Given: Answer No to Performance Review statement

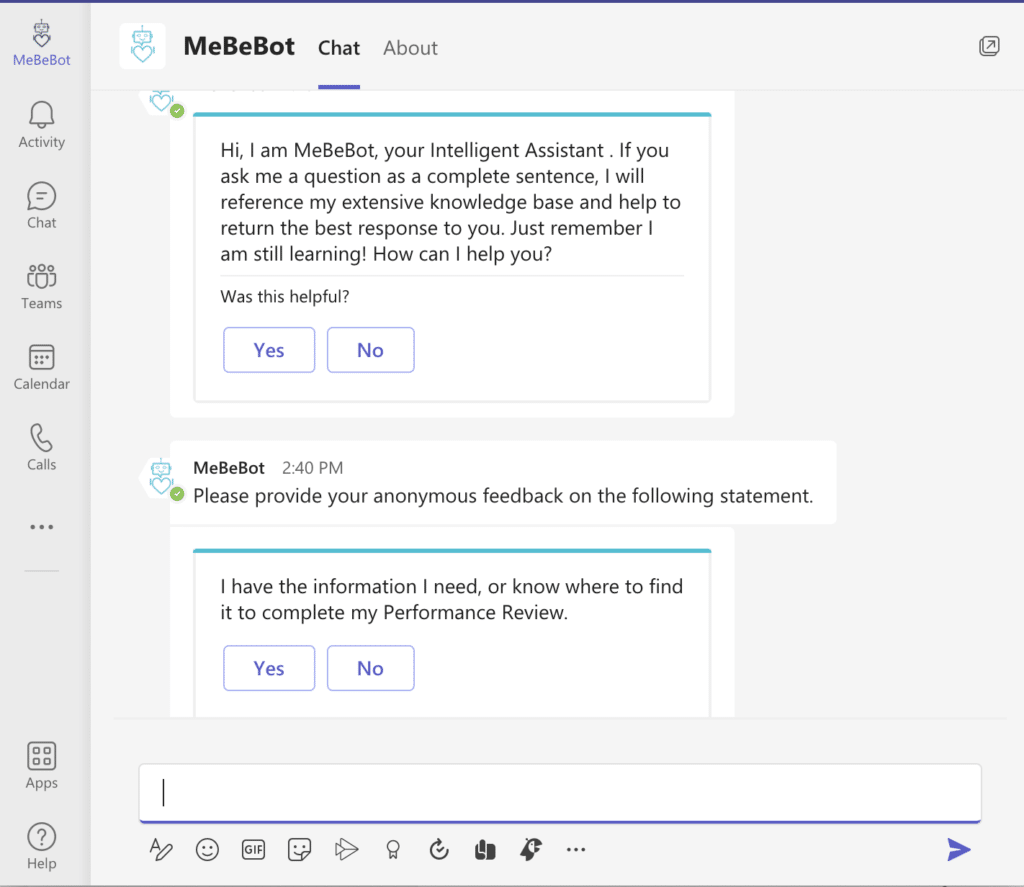Looking at the screenshot, I should (370, 668).
